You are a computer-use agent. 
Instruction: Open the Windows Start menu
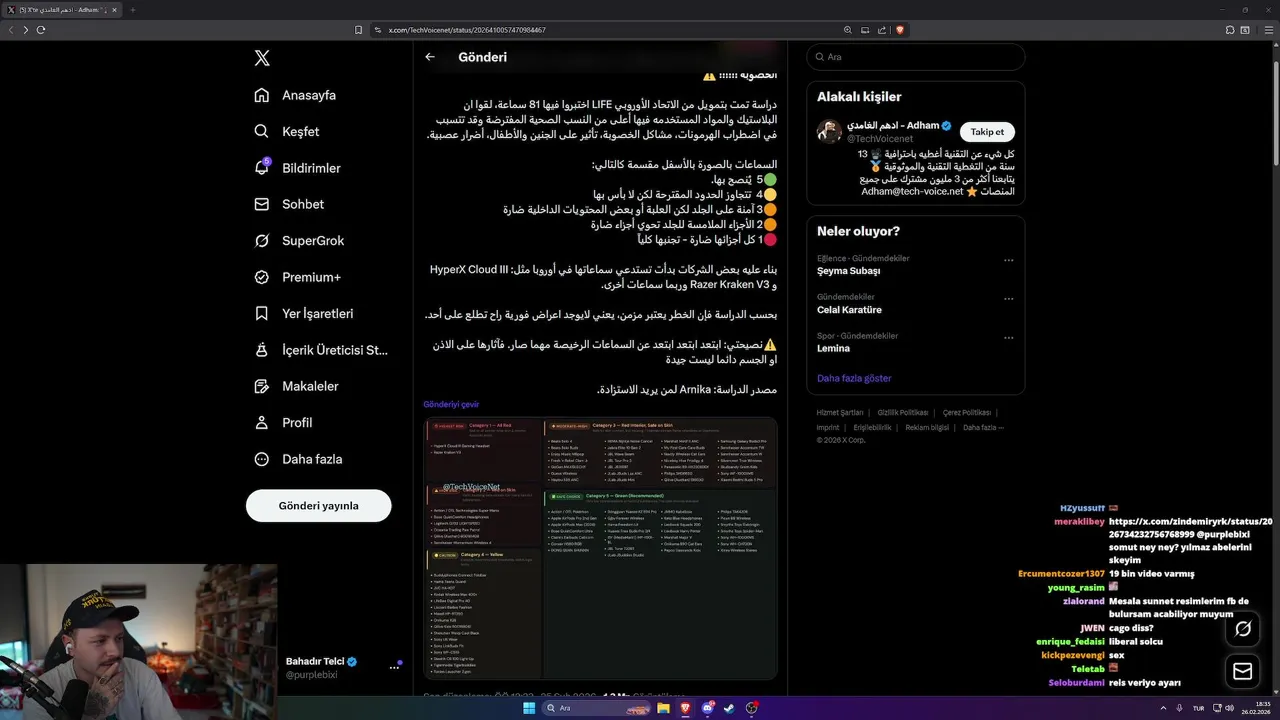pos(529,708)
